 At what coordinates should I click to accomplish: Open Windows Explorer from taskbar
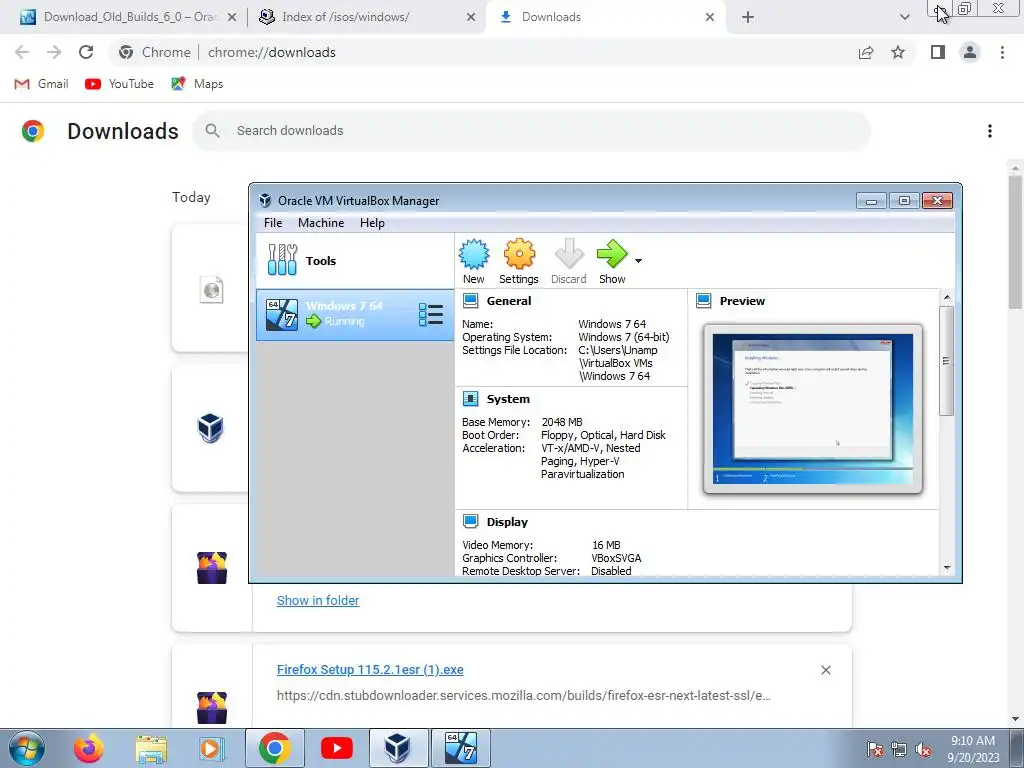(152, 748)
